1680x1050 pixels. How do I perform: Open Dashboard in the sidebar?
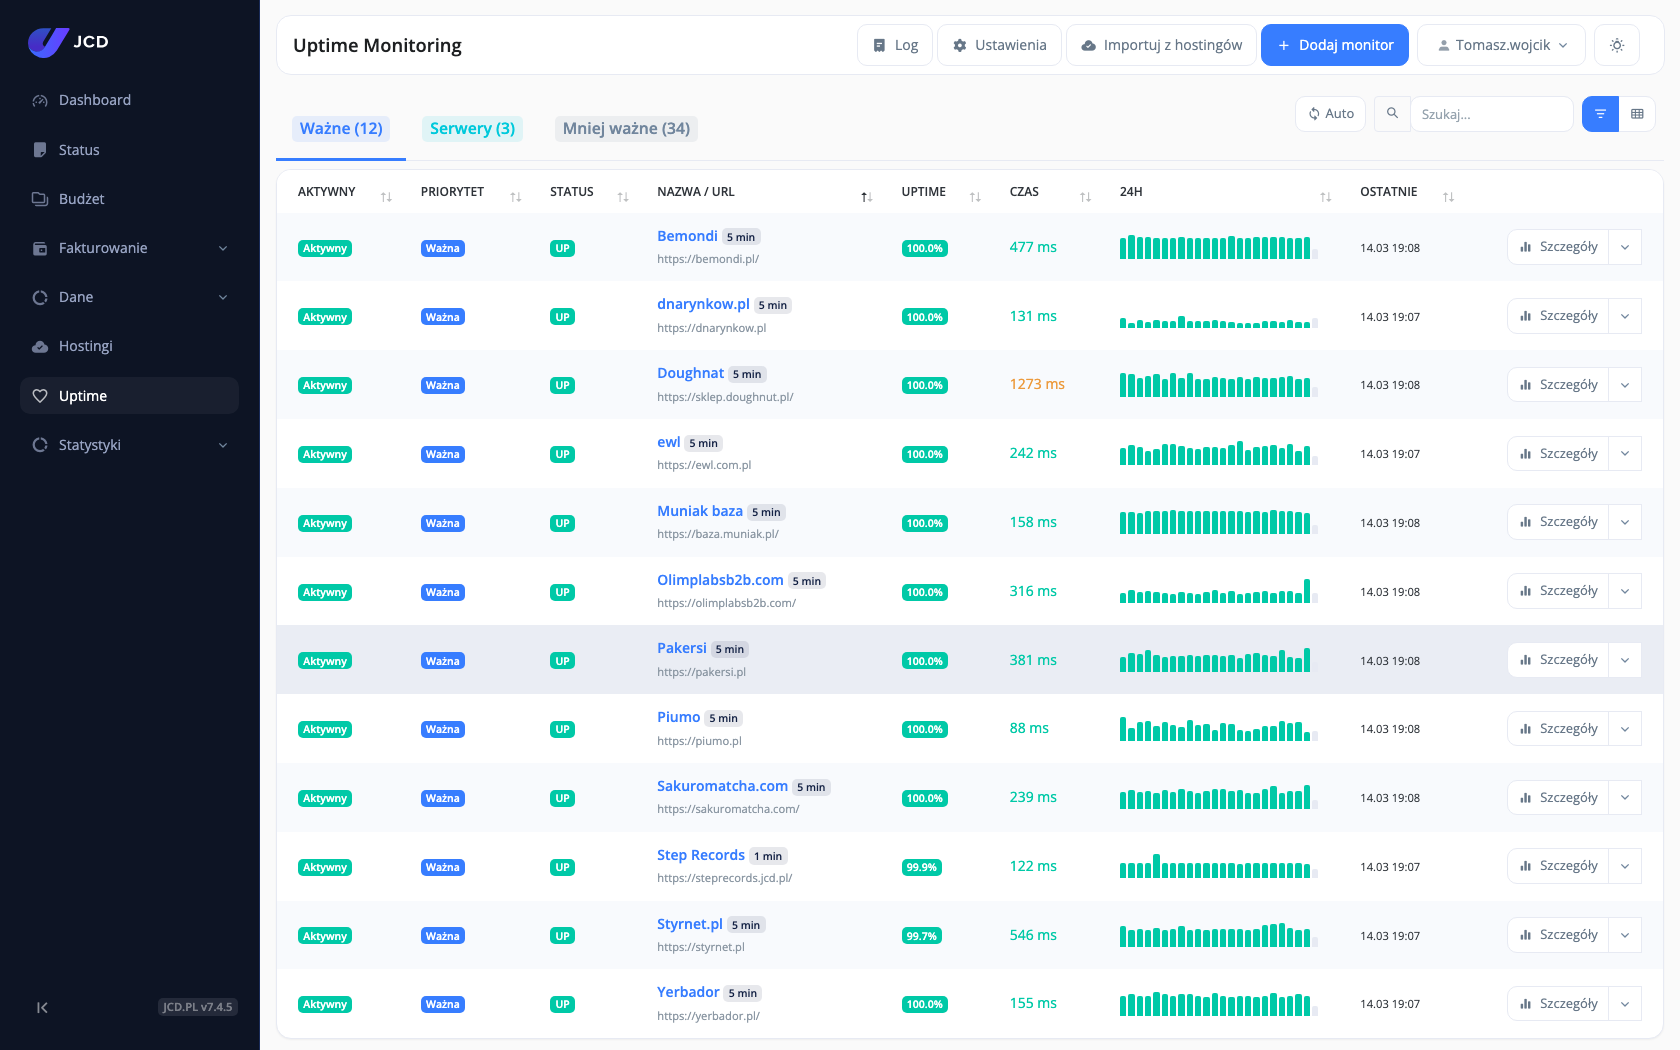(129, 100)
